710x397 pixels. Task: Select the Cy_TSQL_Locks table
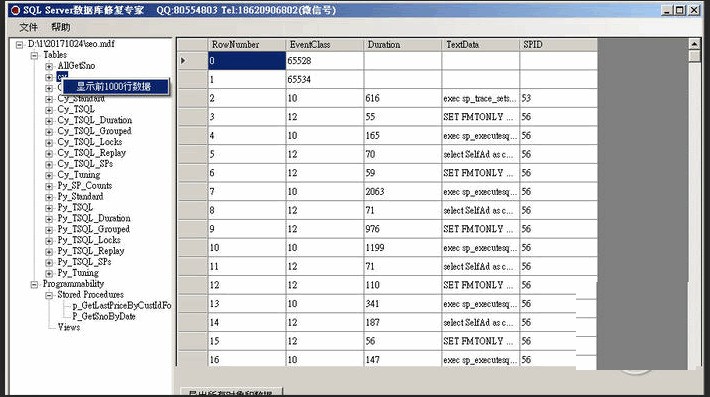pyautogui.click(x=90, y=142)
